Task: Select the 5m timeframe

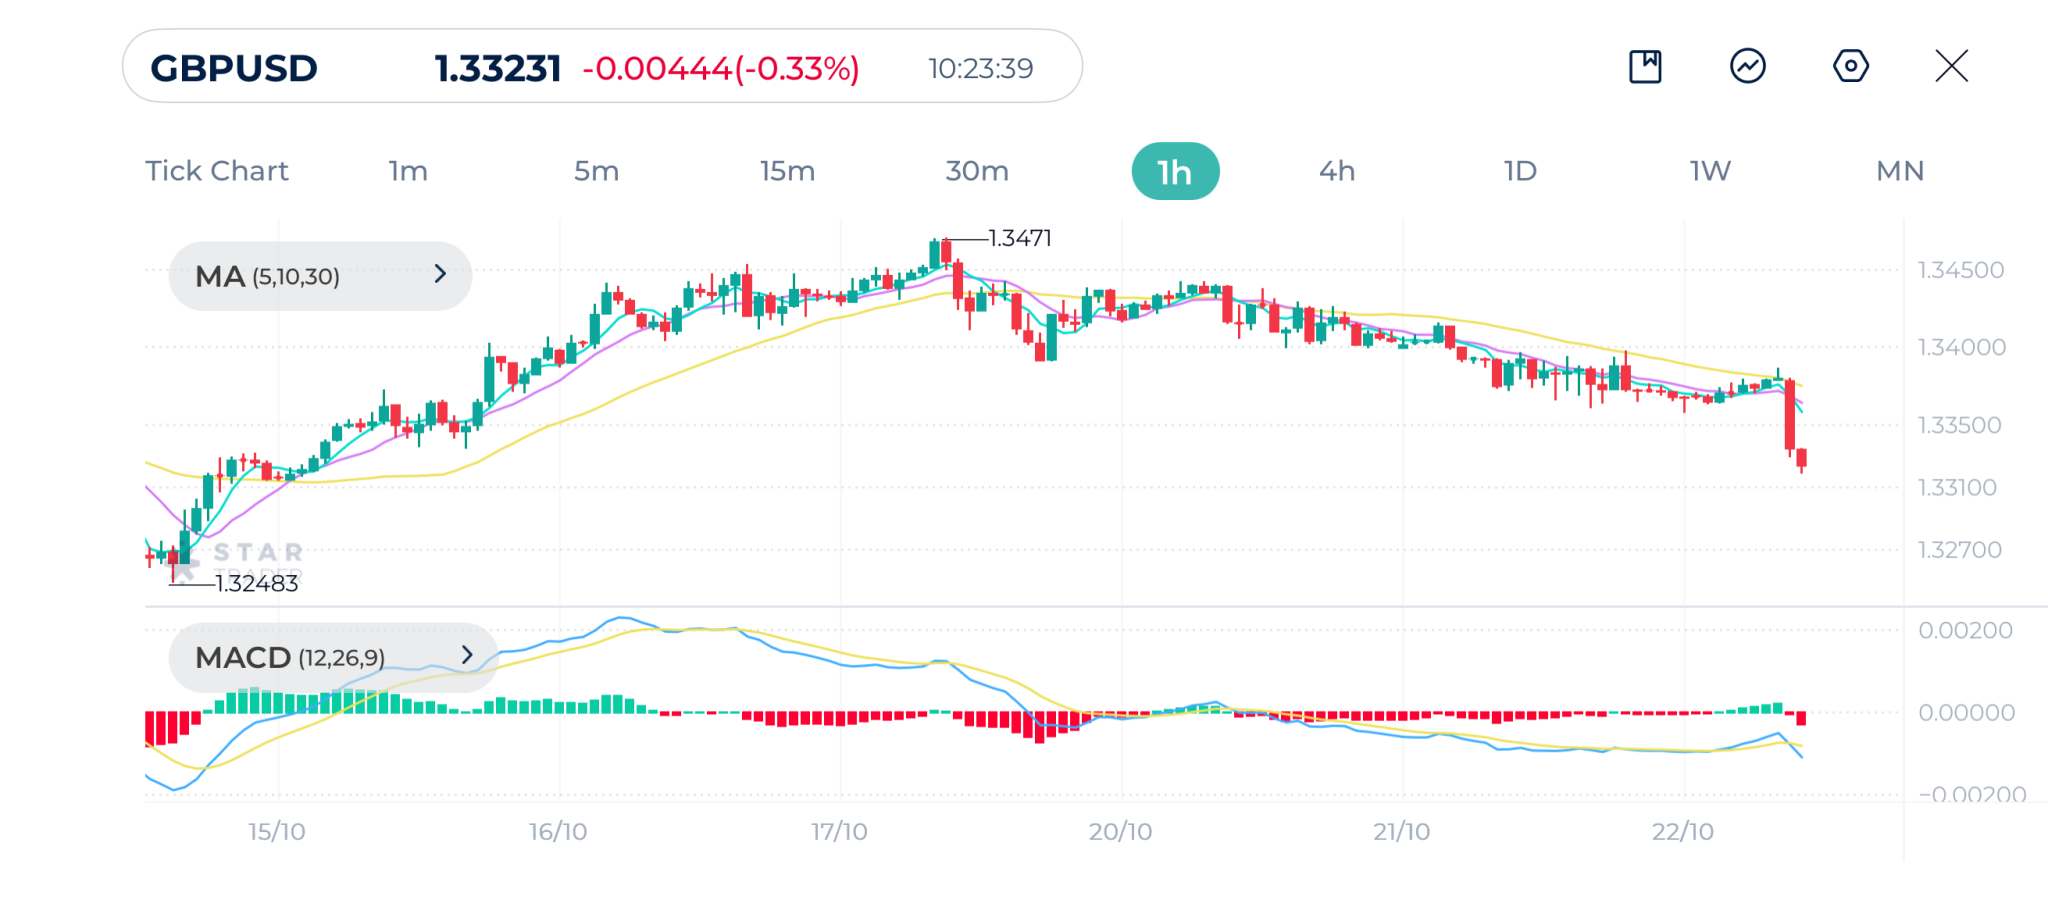Action: (x=596, y=171)
